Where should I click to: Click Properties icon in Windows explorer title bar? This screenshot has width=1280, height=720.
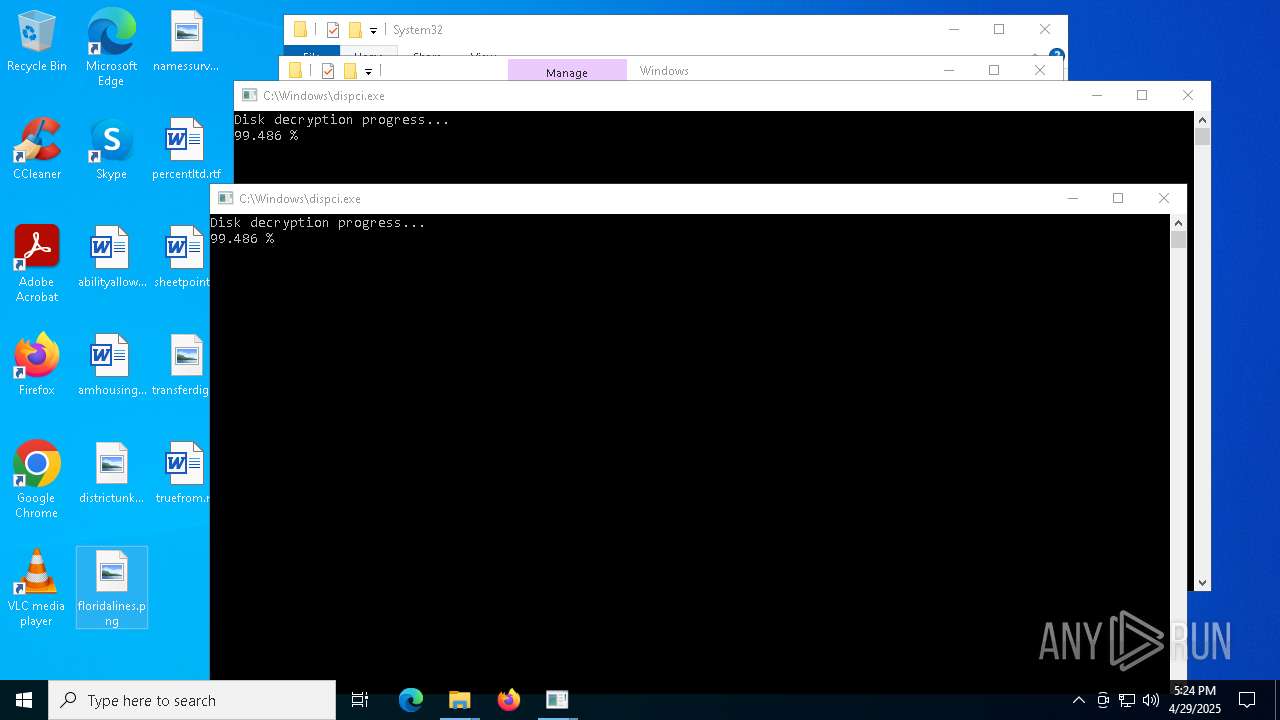pos(327,71)
